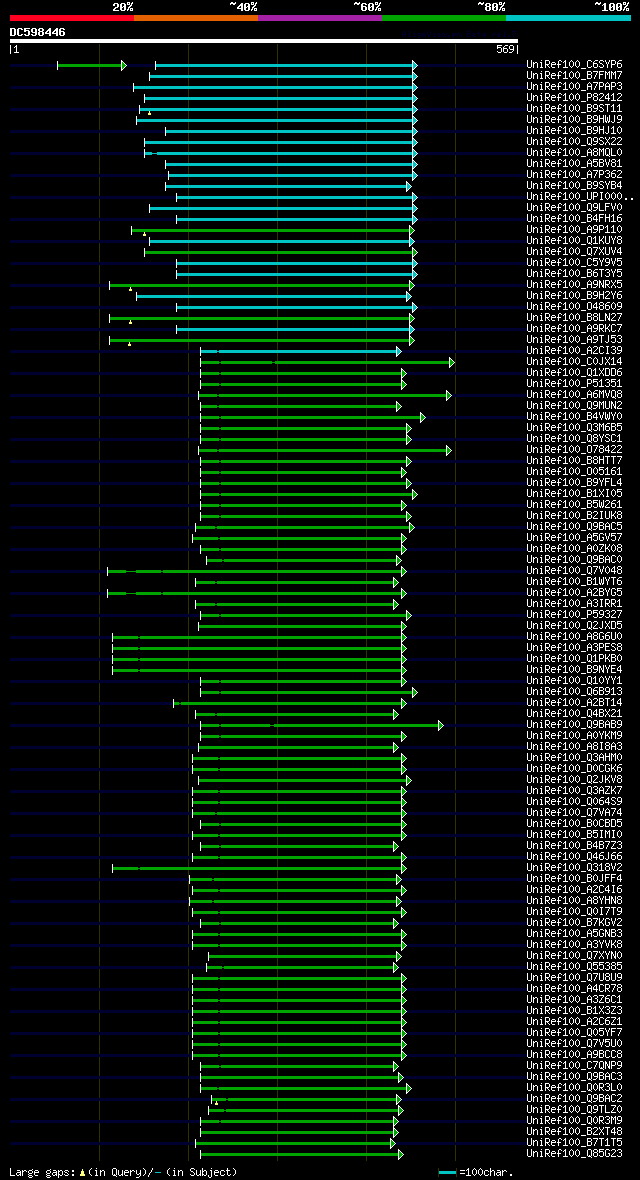Click the purple ~60% identity legend segment
Viewport: 640px width, 1180px height.
click(320, 17)
